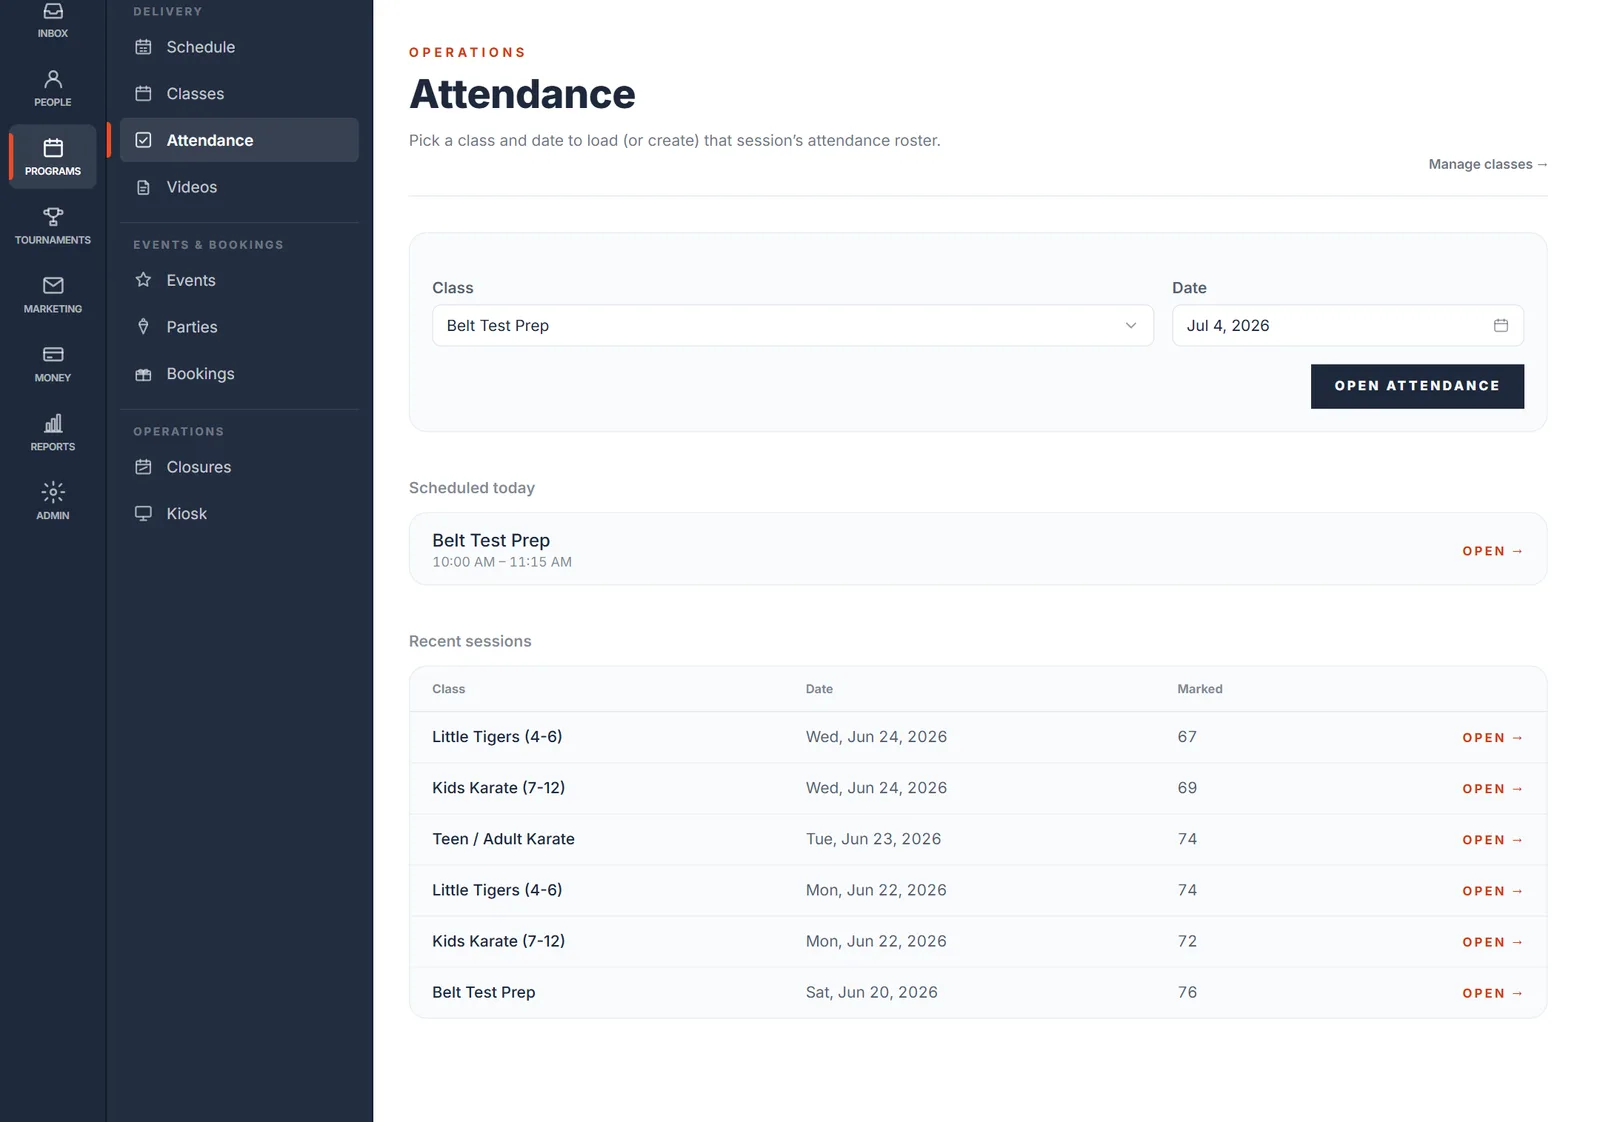Select the Programs calendar icon

53,148
